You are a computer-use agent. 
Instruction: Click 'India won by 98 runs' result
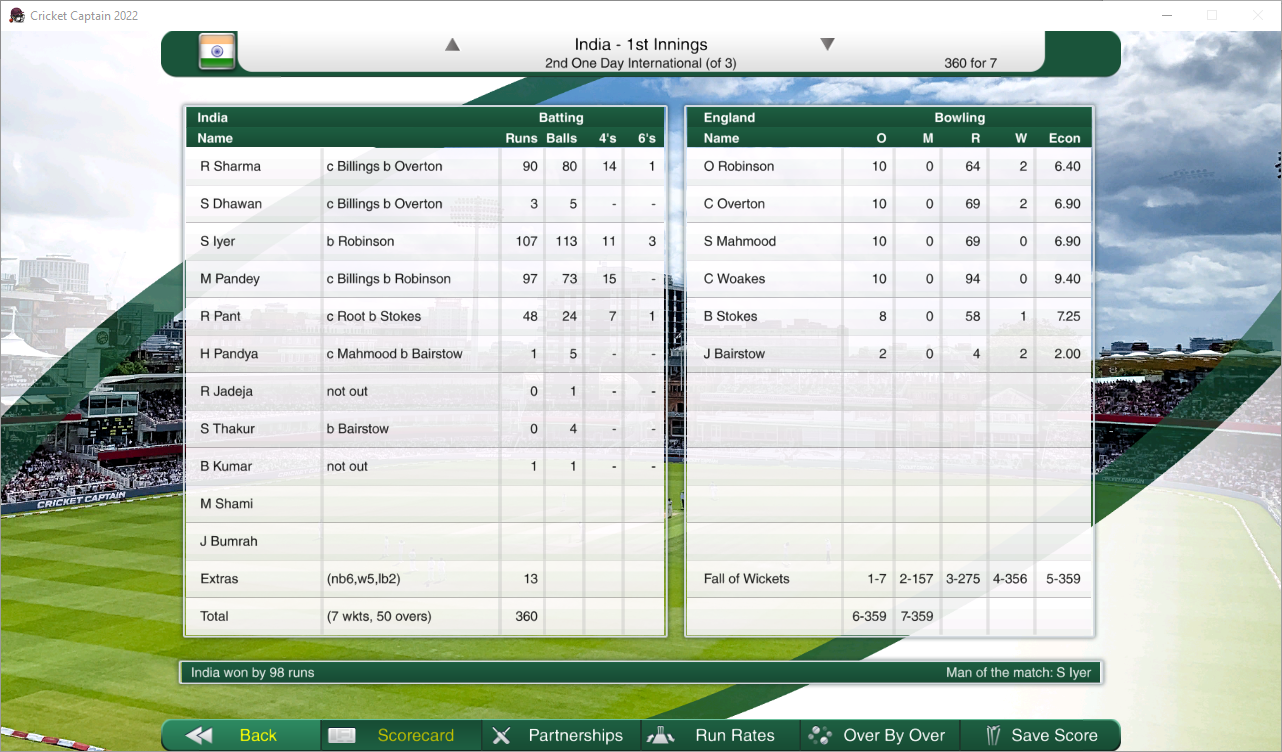253,673
